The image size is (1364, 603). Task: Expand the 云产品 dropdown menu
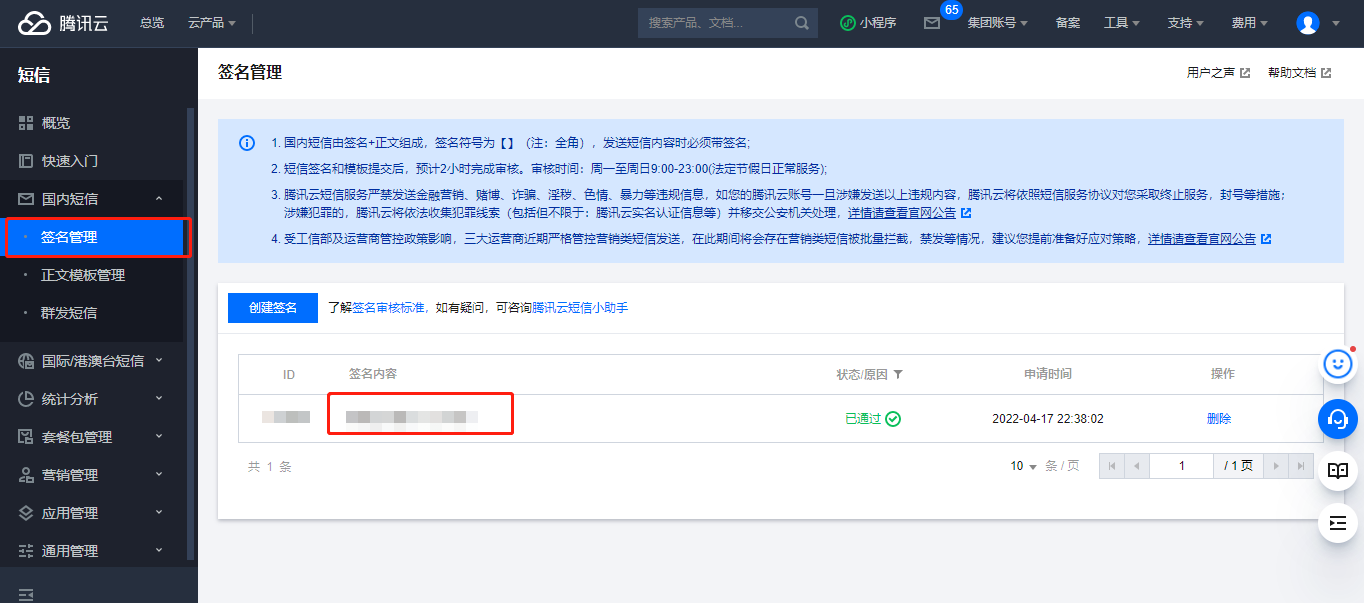[212, 23]
